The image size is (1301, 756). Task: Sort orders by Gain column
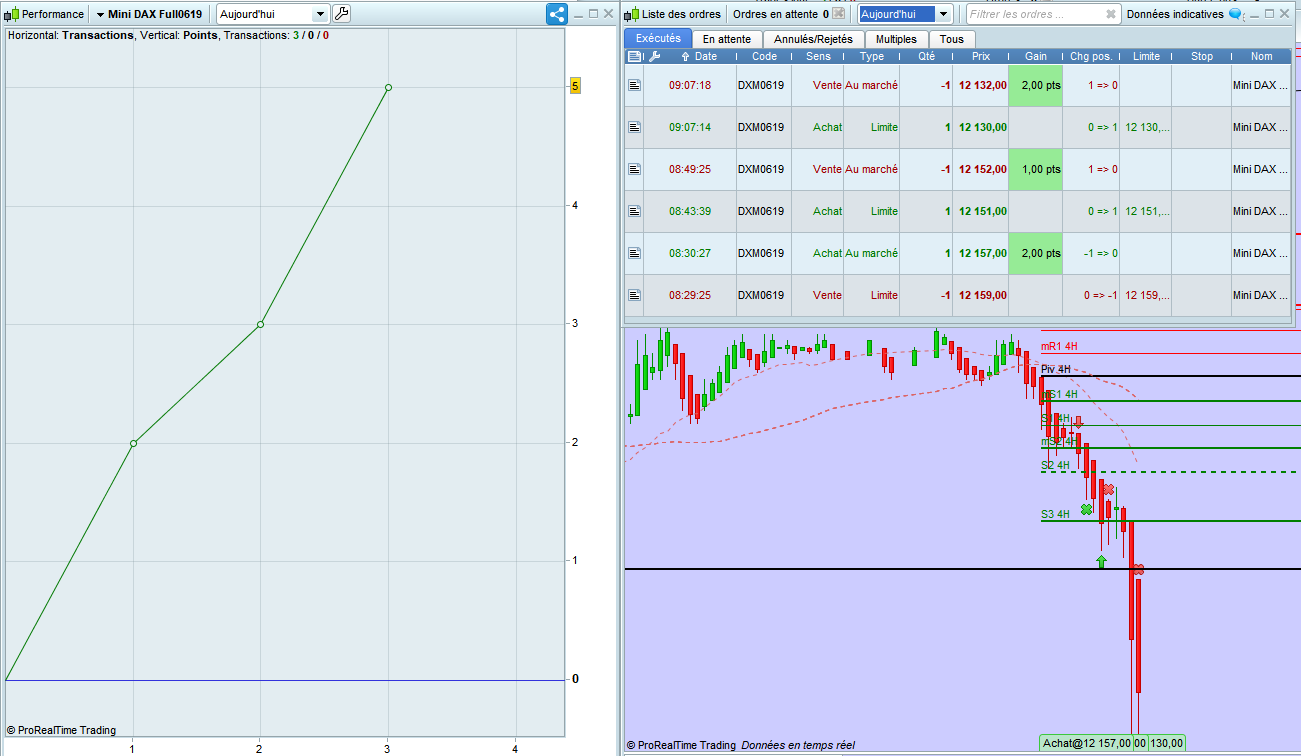(x=1036, y=57)
